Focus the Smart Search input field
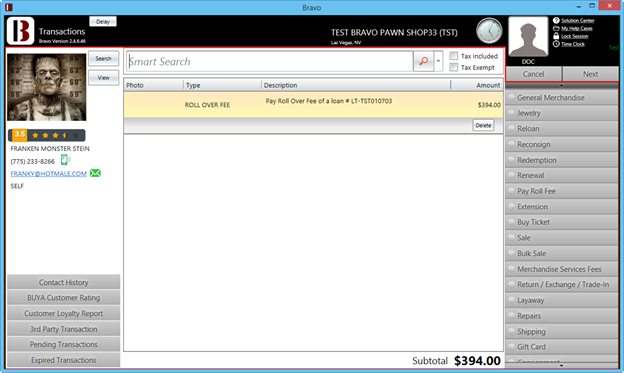The image size is (624, 373). pos(270,61)
